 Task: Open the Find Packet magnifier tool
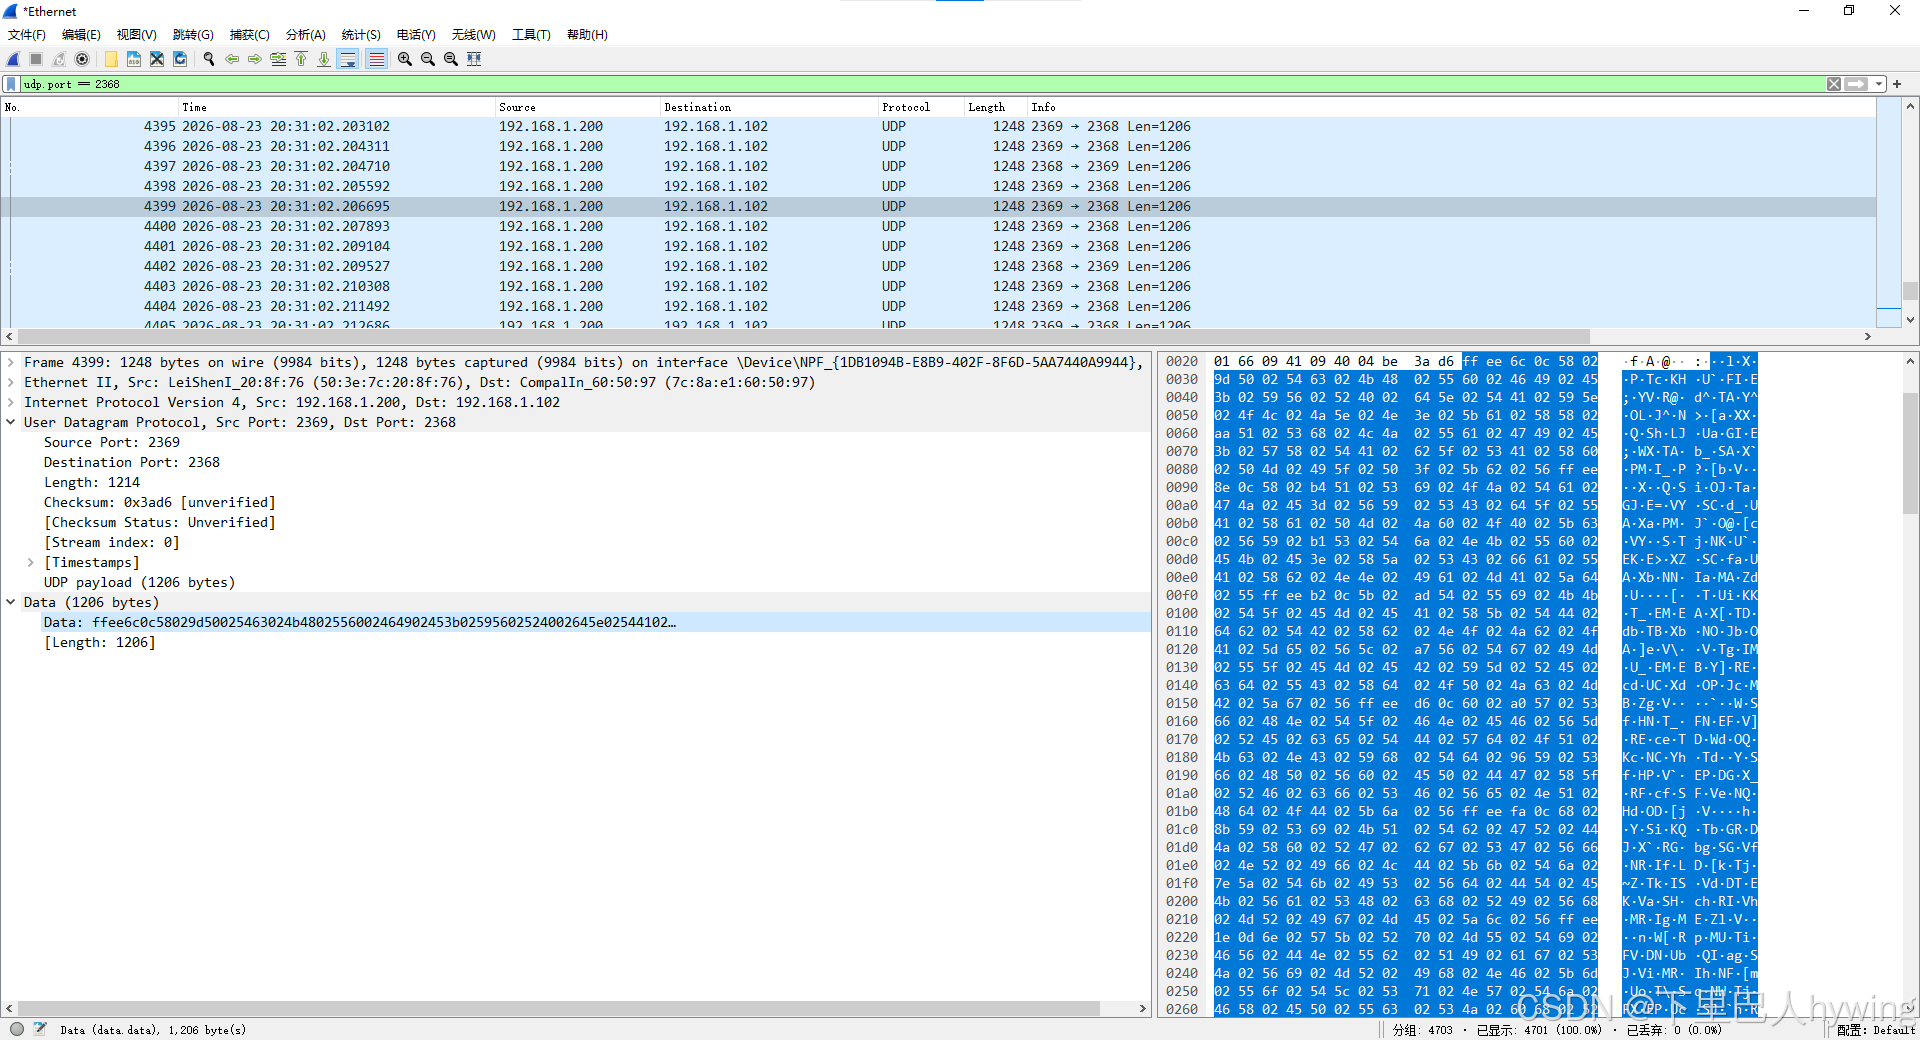tap(209, 59)
